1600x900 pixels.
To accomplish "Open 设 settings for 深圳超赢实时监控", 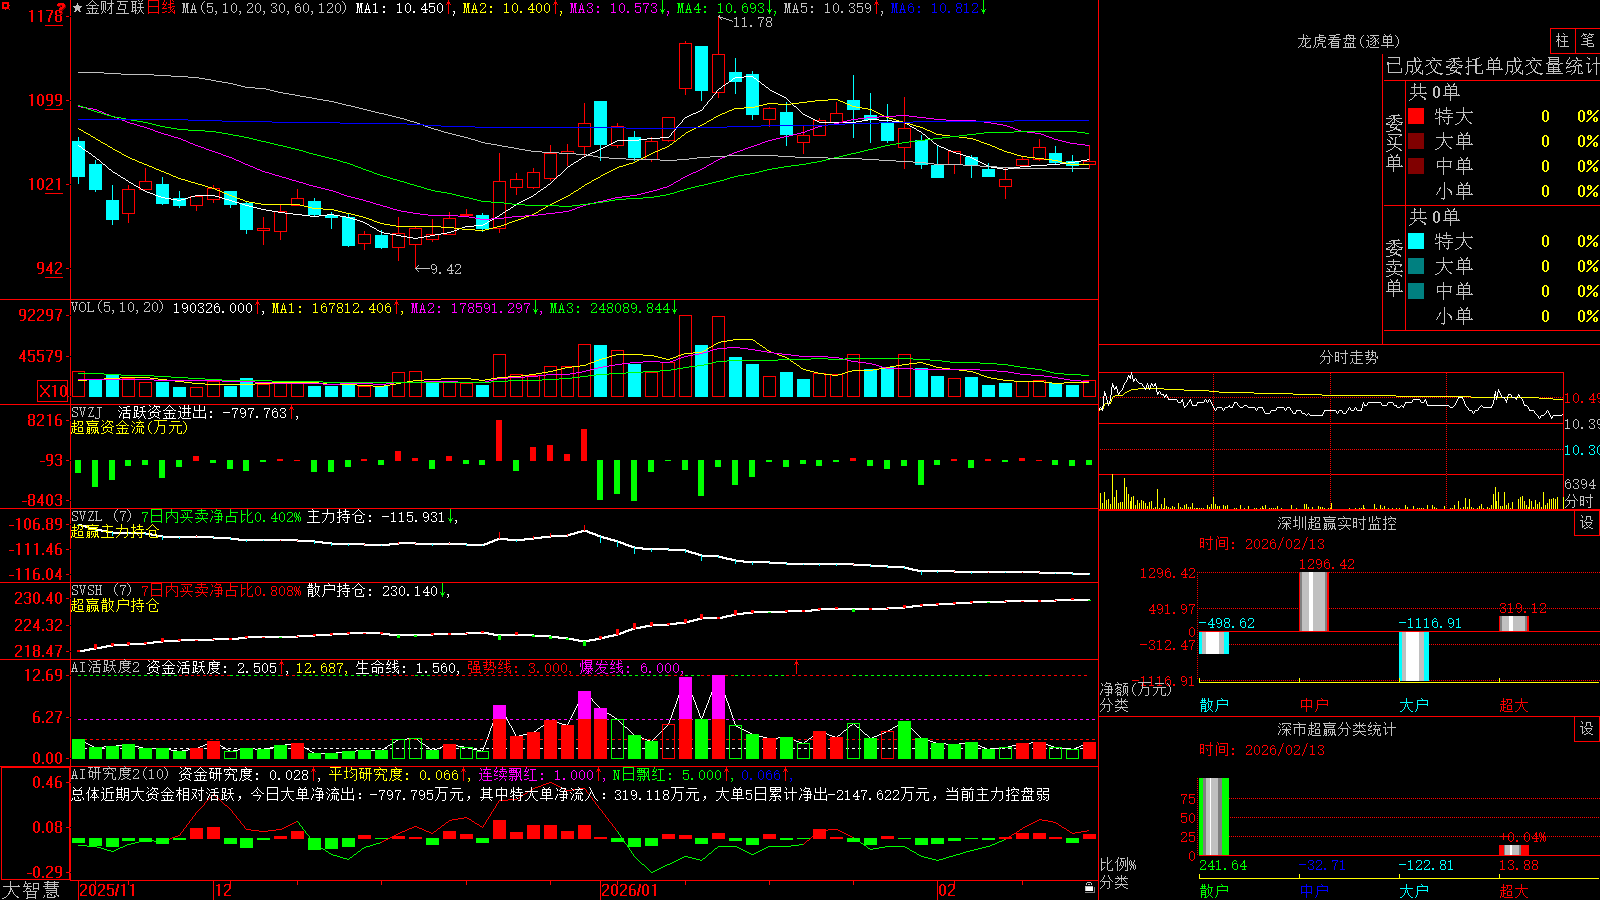I will coord(1587,523).
